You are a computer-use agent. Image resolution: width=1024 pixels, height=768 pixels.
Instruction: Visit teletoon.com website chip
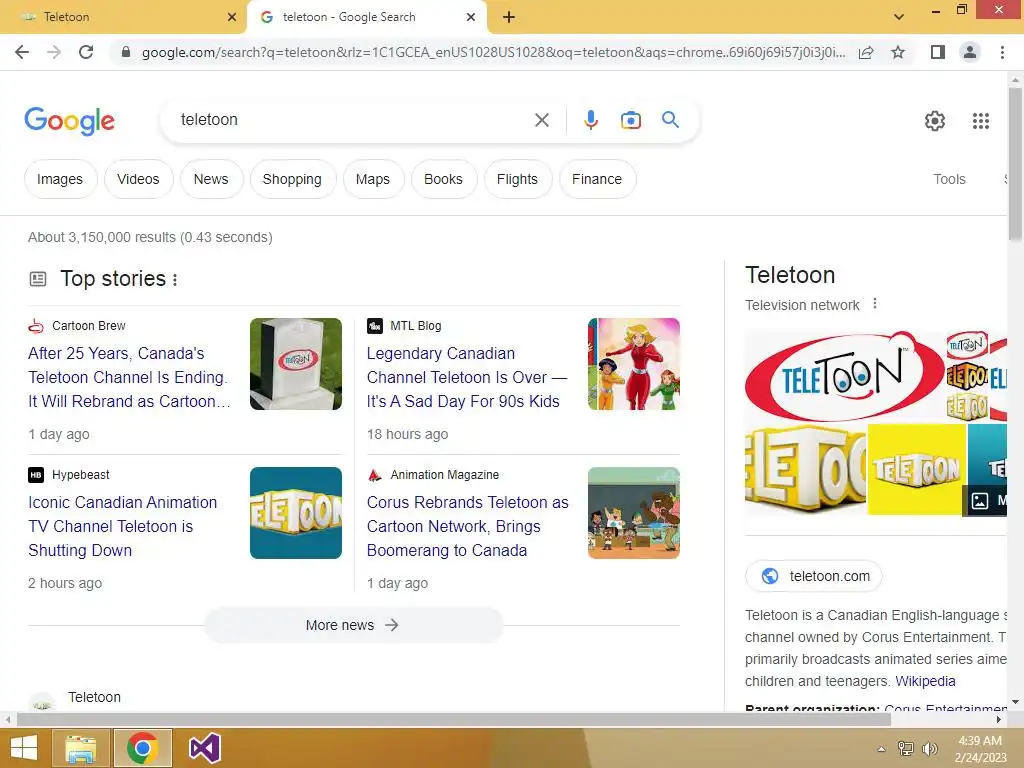814,576
